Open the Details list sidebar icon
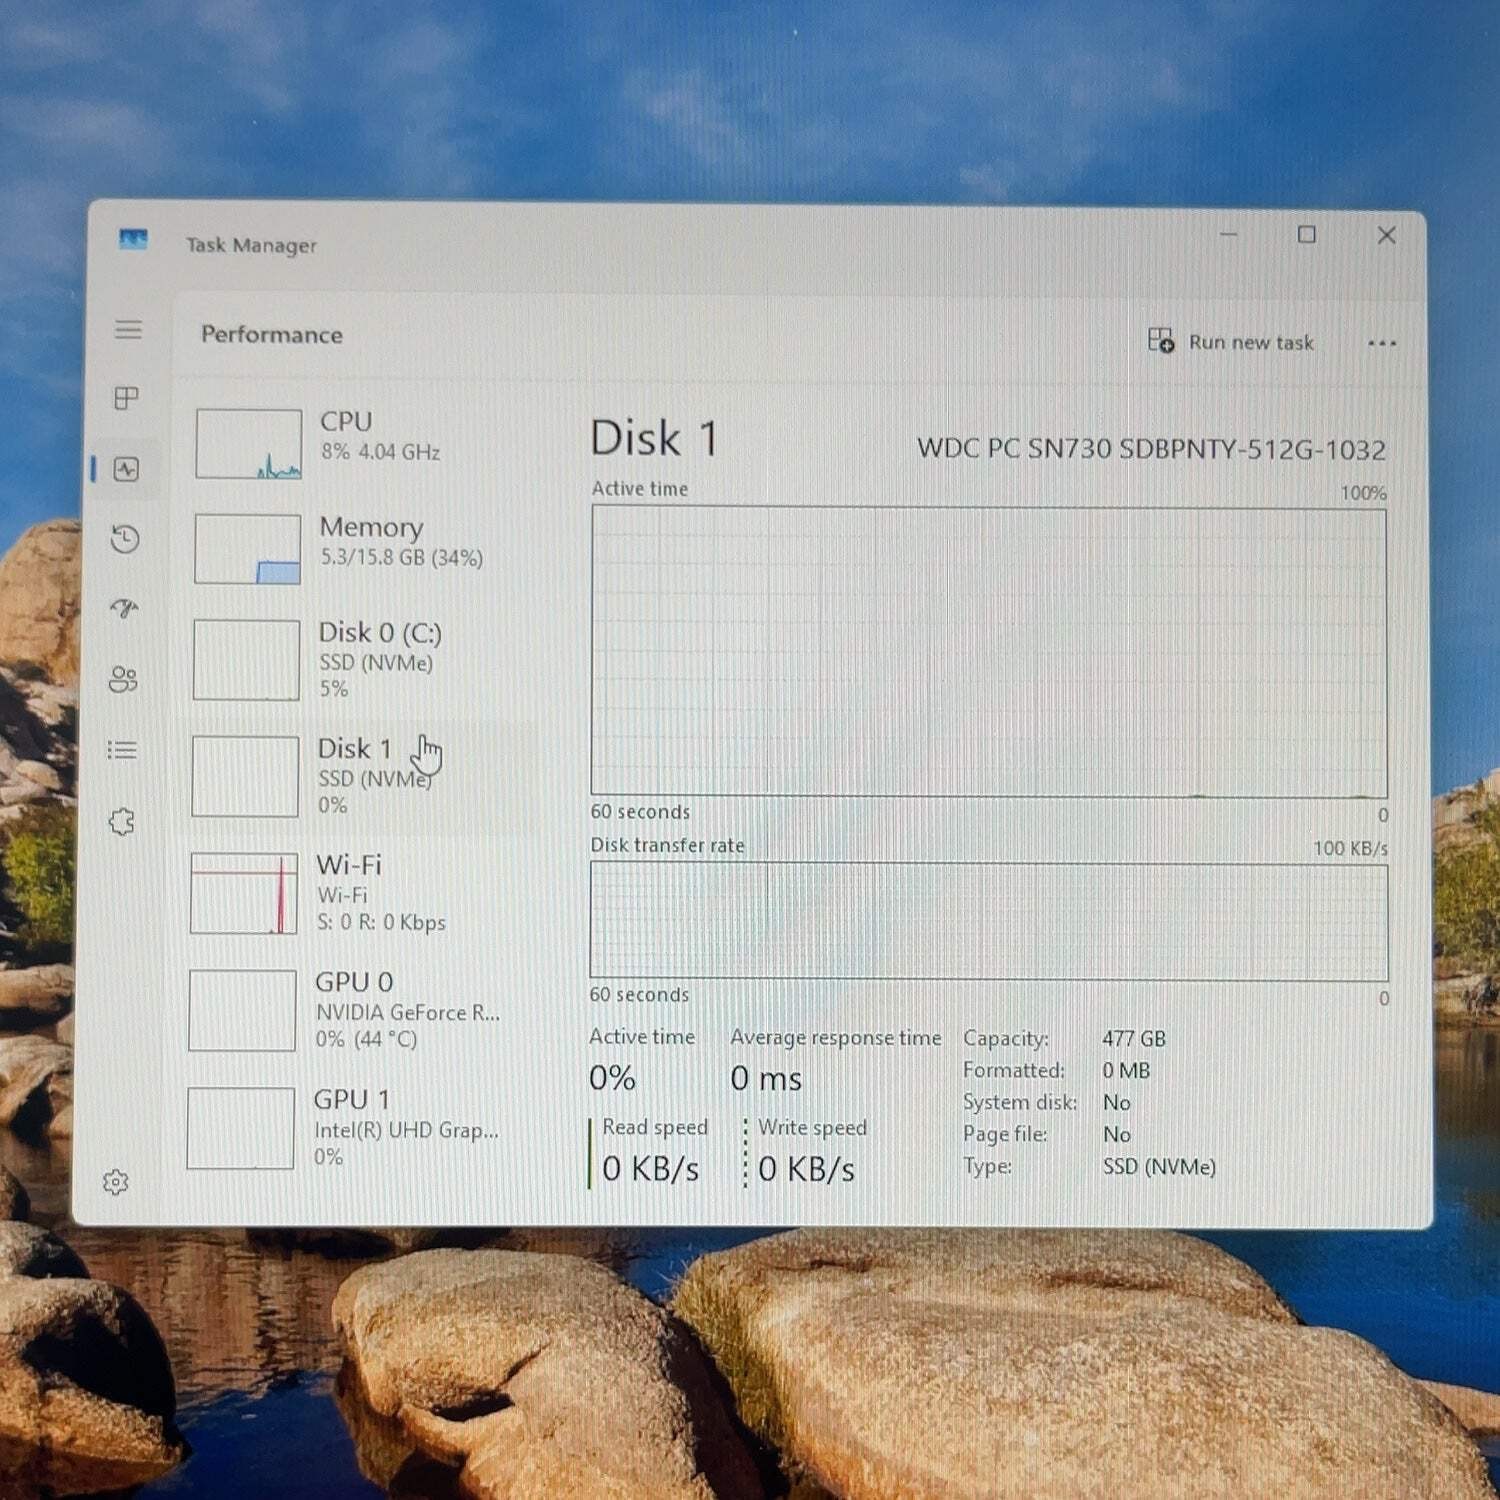This screenshot has width=1500, height=1500. [122, 750]
